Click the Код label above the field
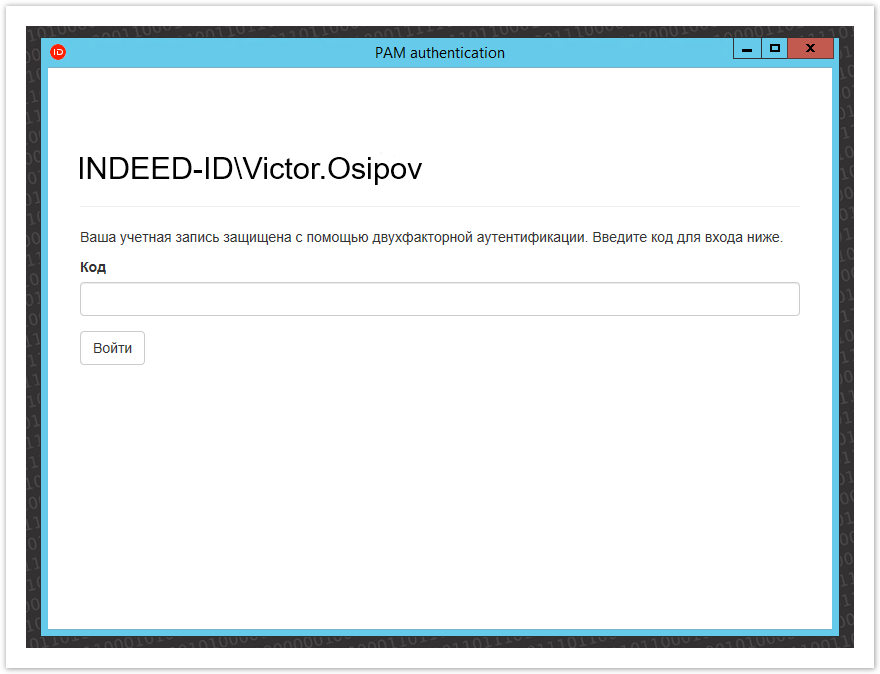This screenshot has width=880, height=674. 93,267
